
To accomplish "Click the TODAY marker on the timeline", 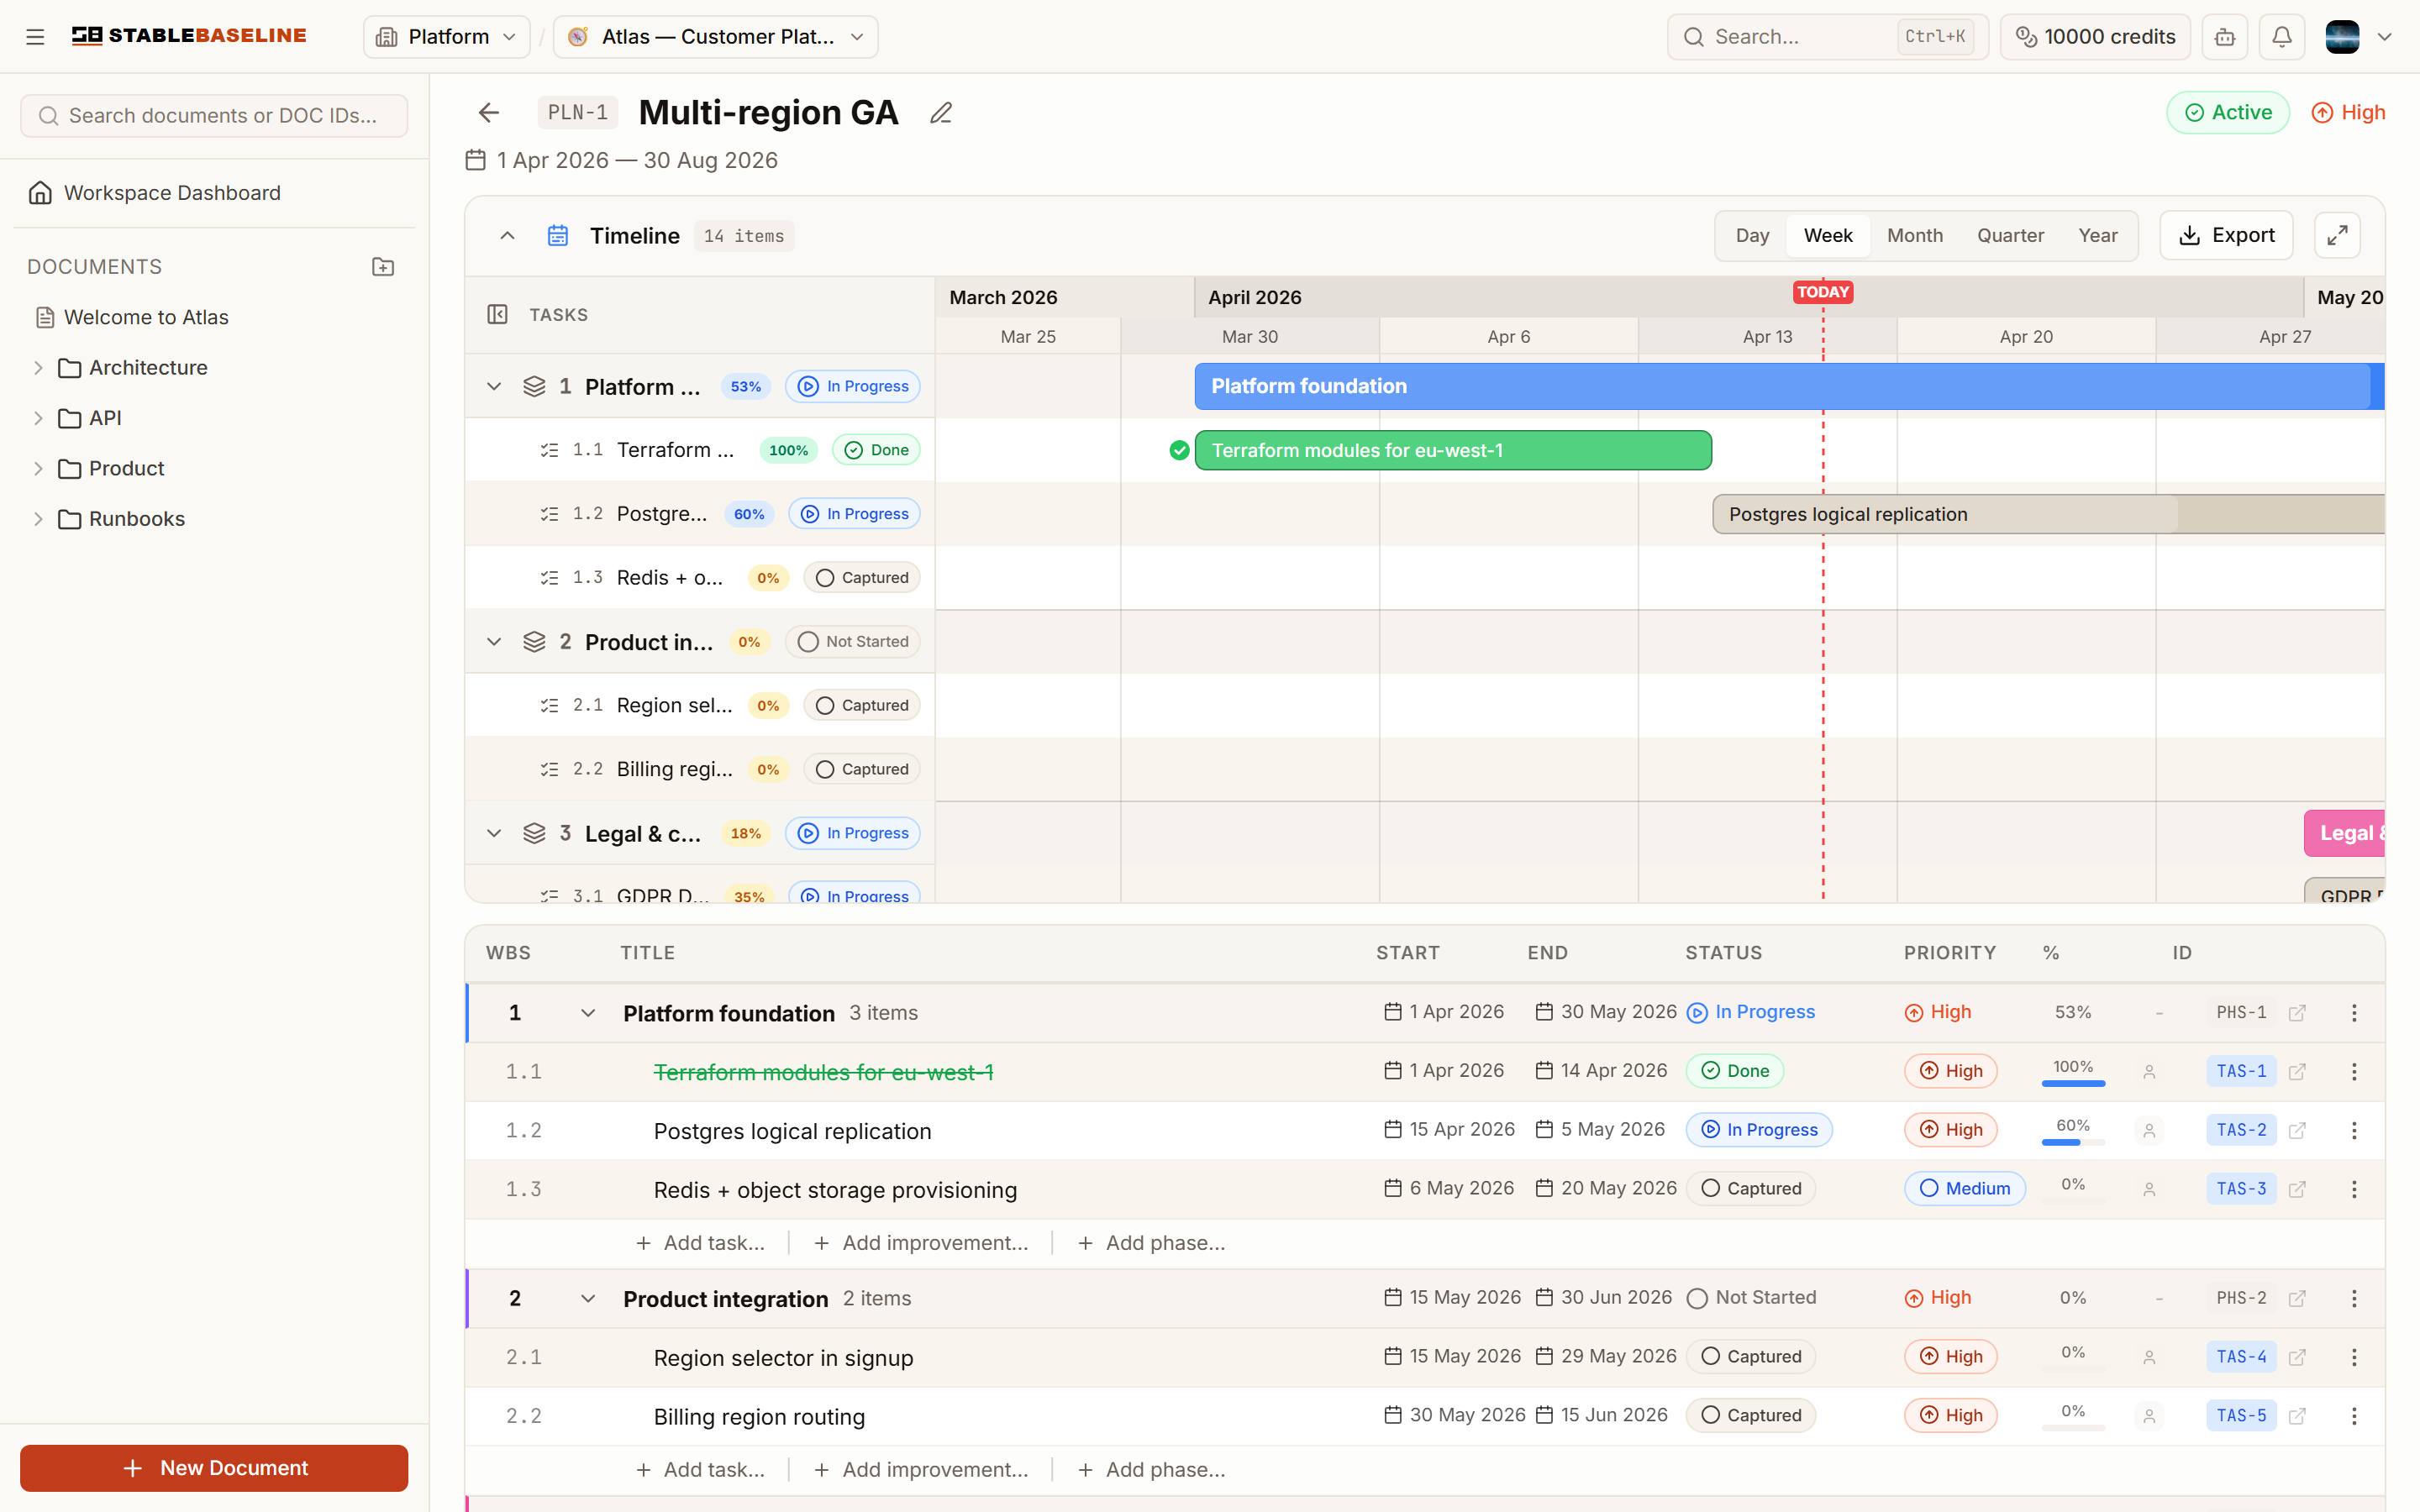I will tap(1822, 292).
